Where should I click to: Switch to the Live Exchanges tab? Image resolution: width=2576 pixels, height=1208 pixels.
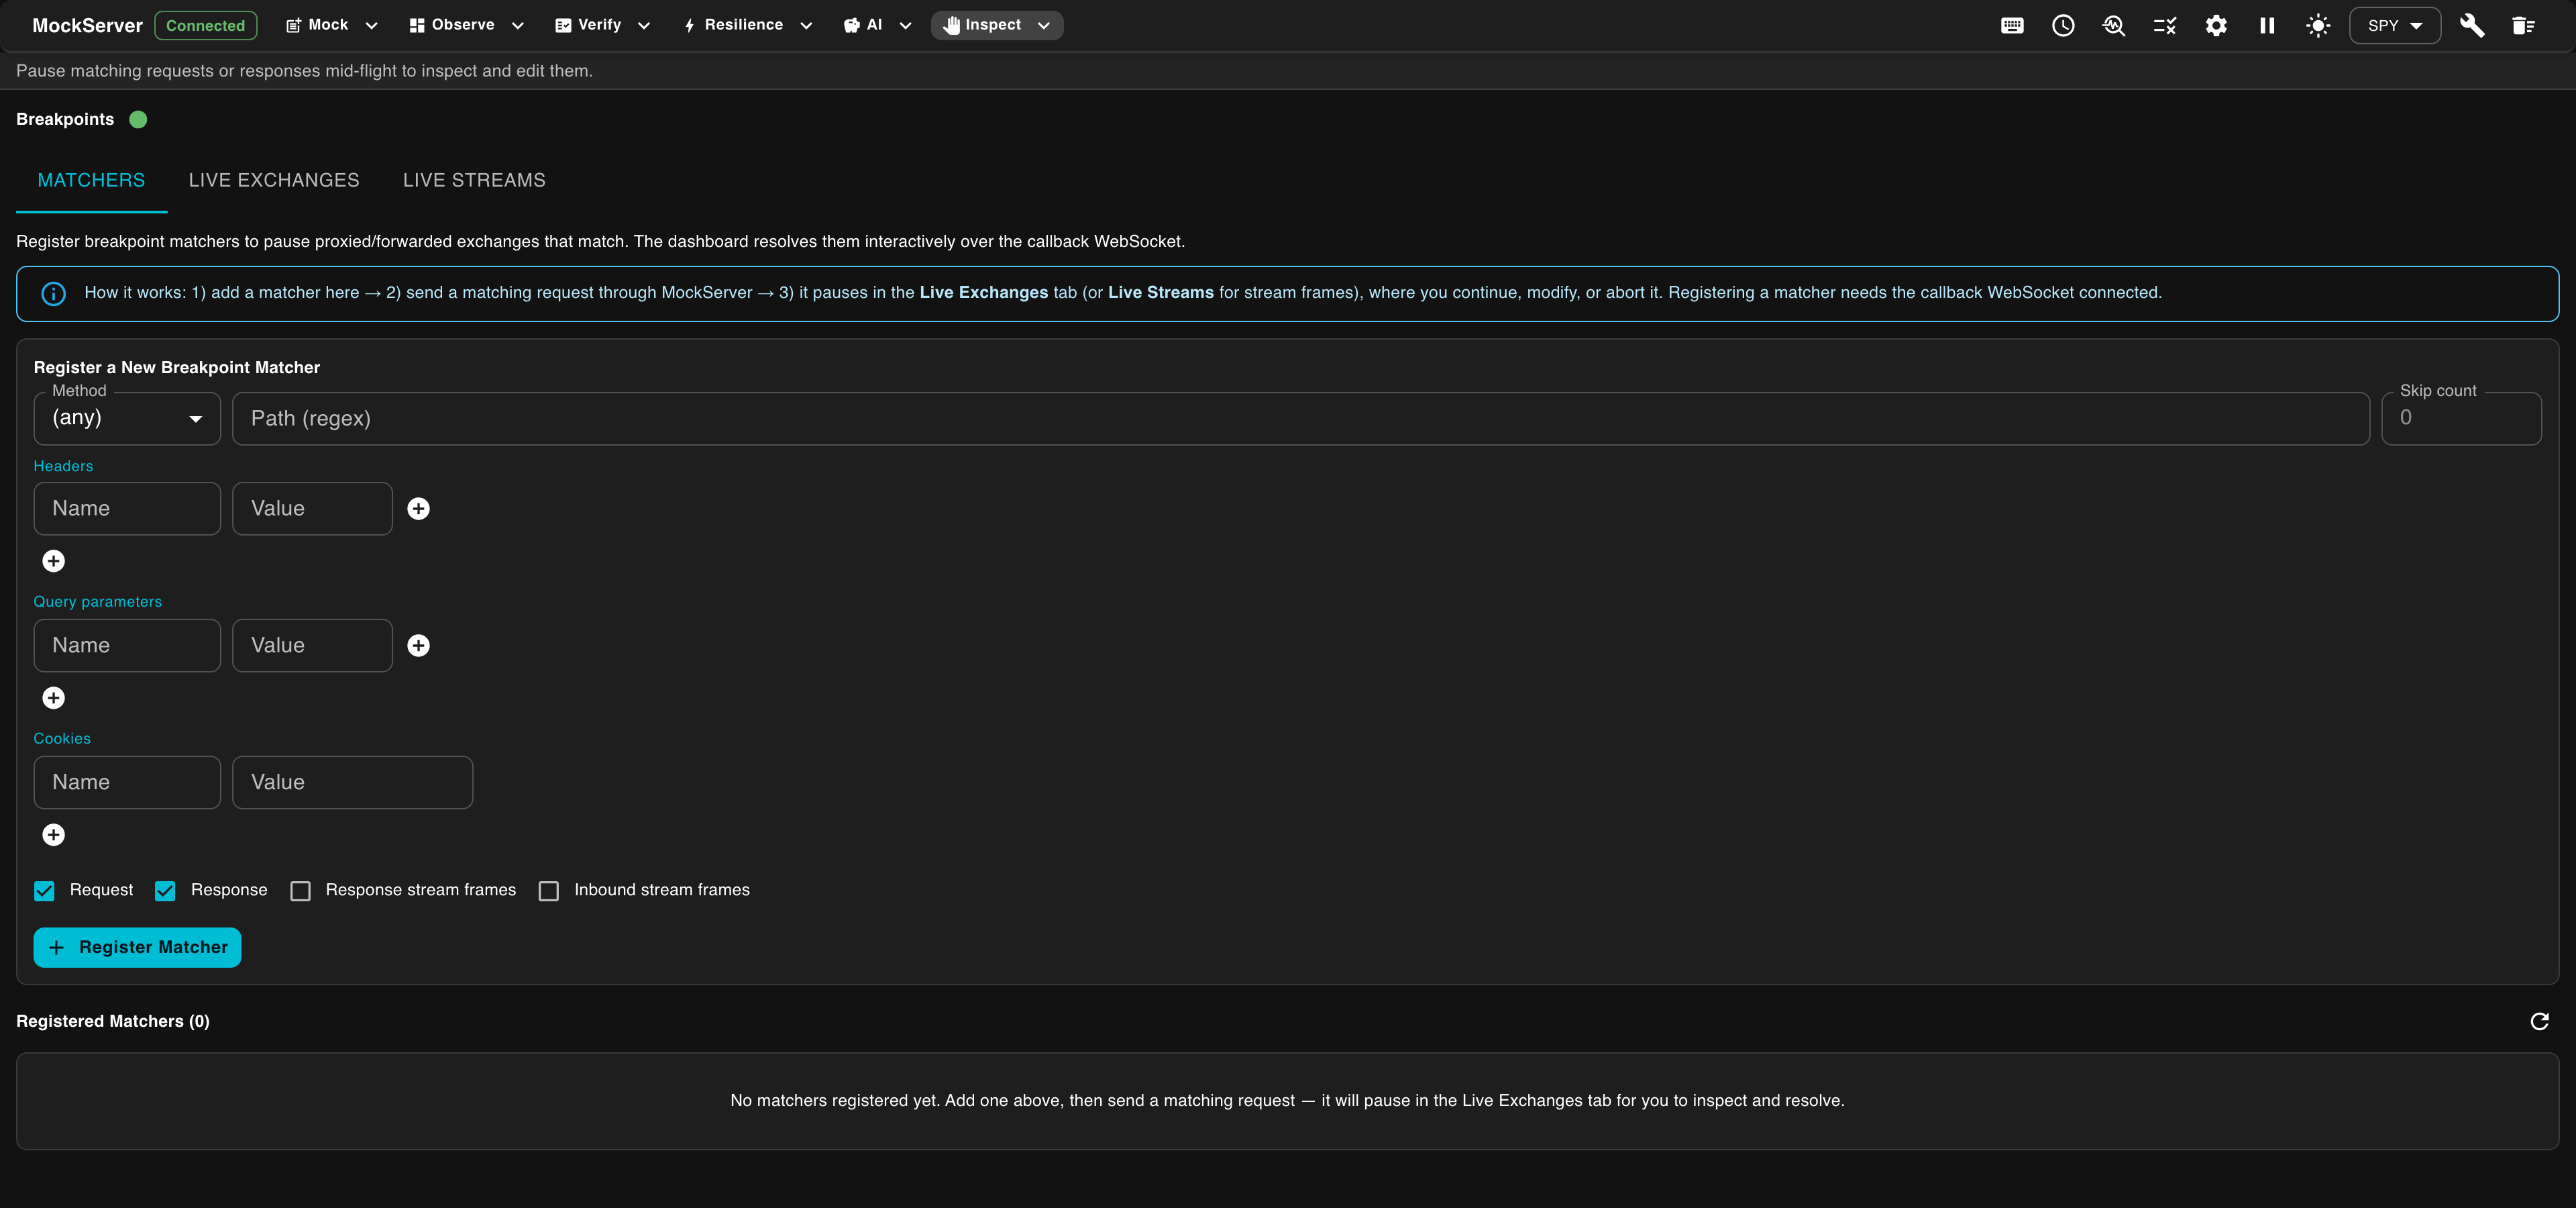[274, 180]
